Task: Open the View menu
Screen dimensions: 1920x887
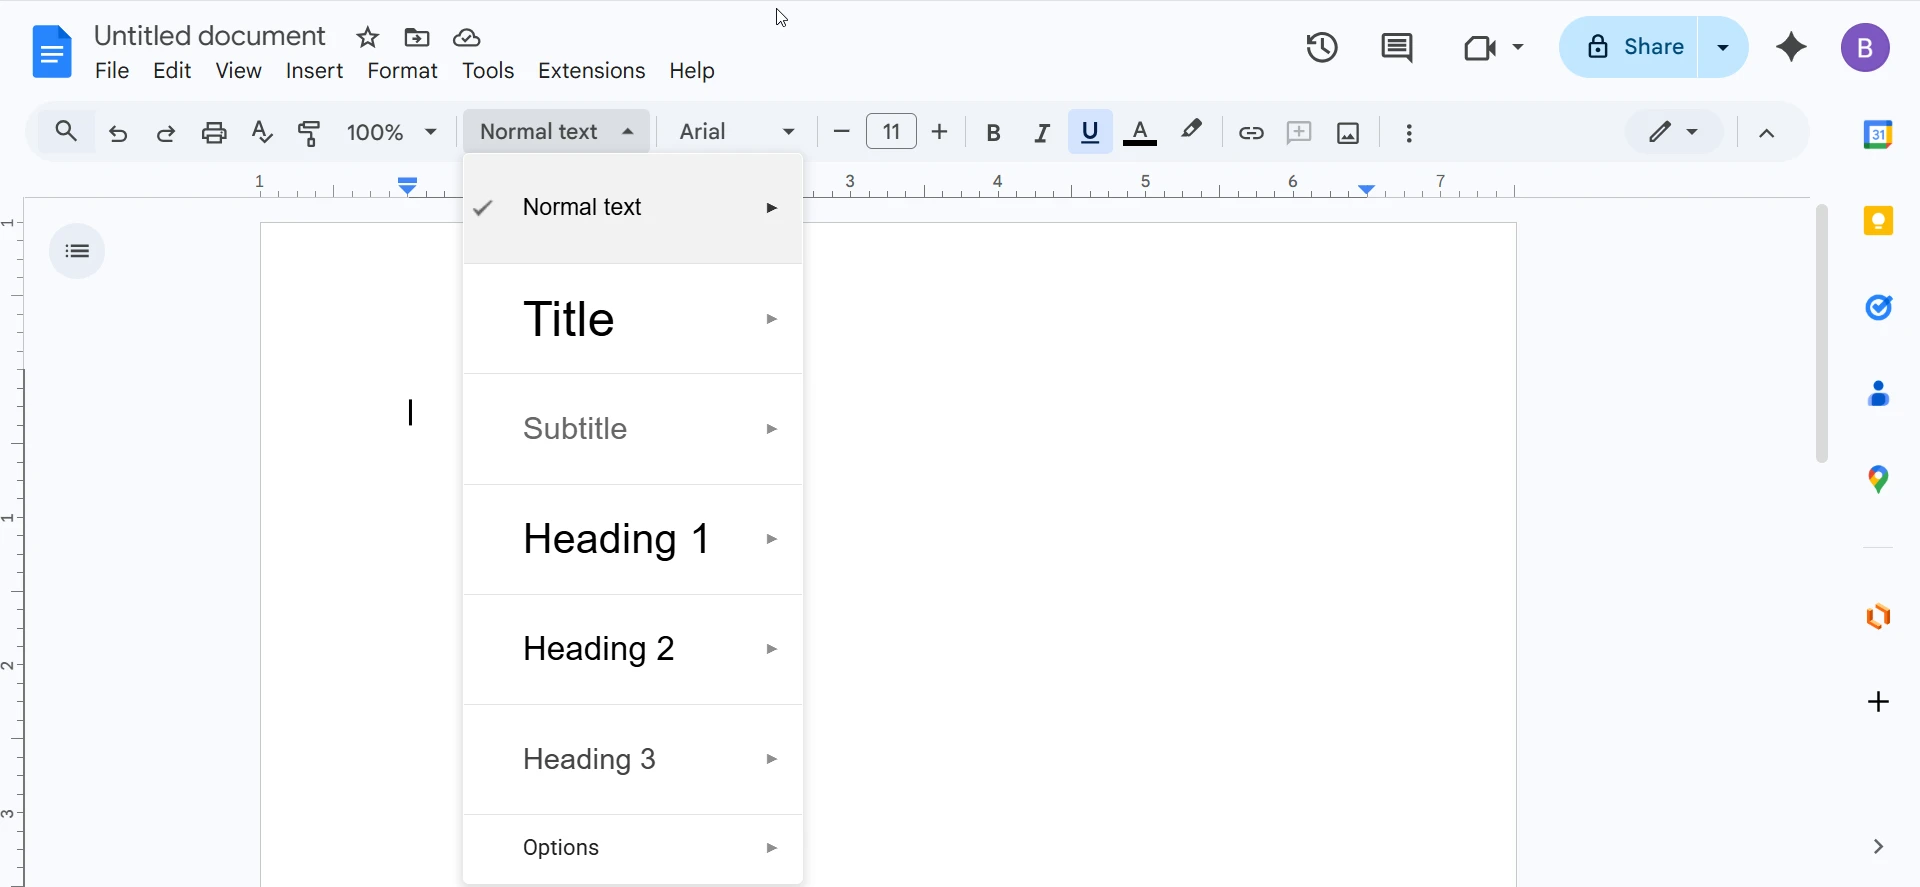Action: [239, 71]
